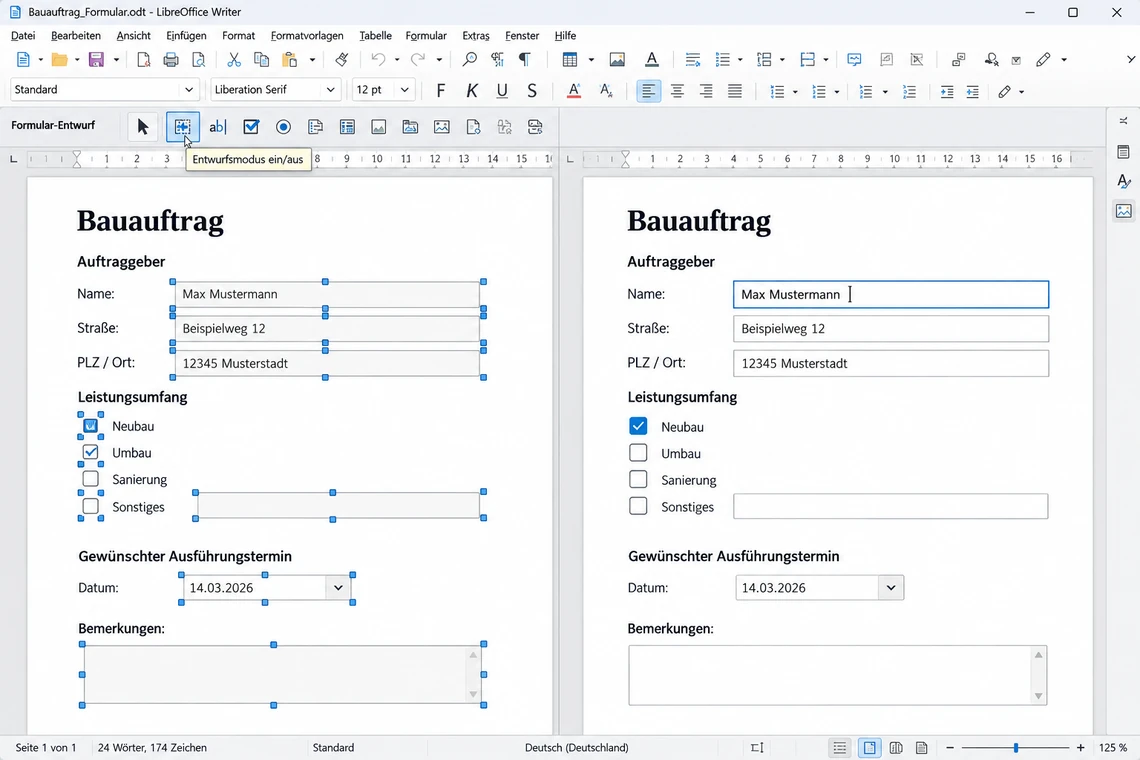Justify text alignment icon
This screenshot has height=760, width=1140.
(x=735, y=91)
